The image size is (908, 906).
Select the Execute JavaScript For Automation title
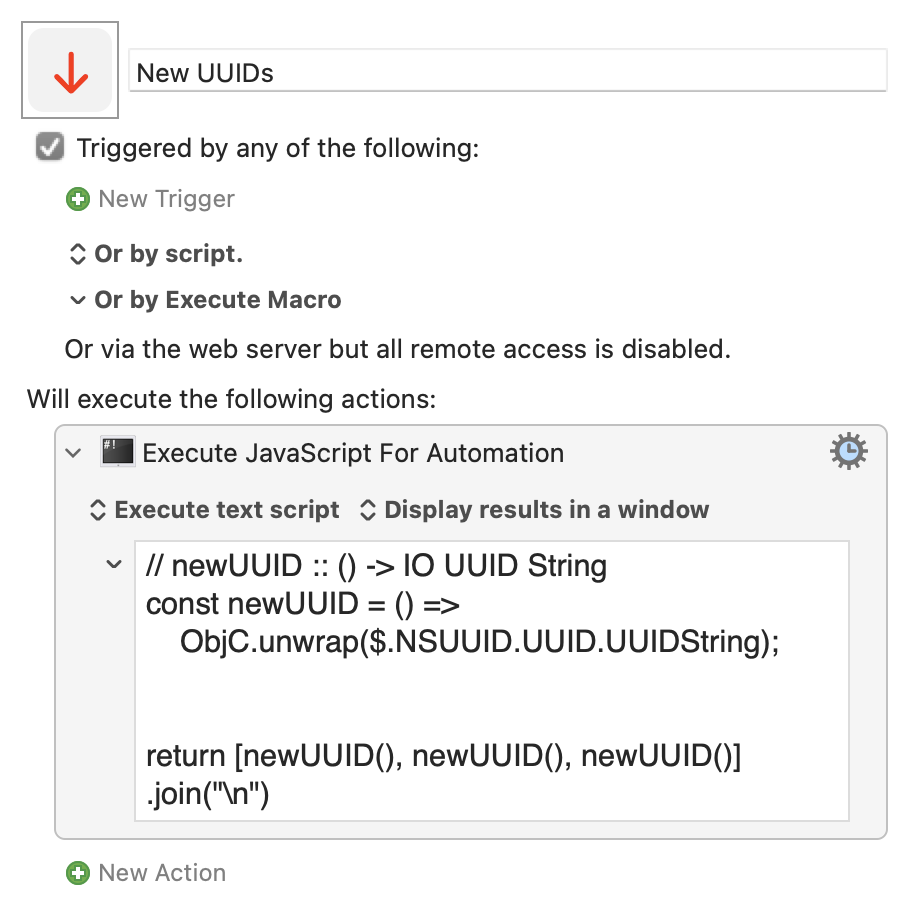(x=353, y=453)
